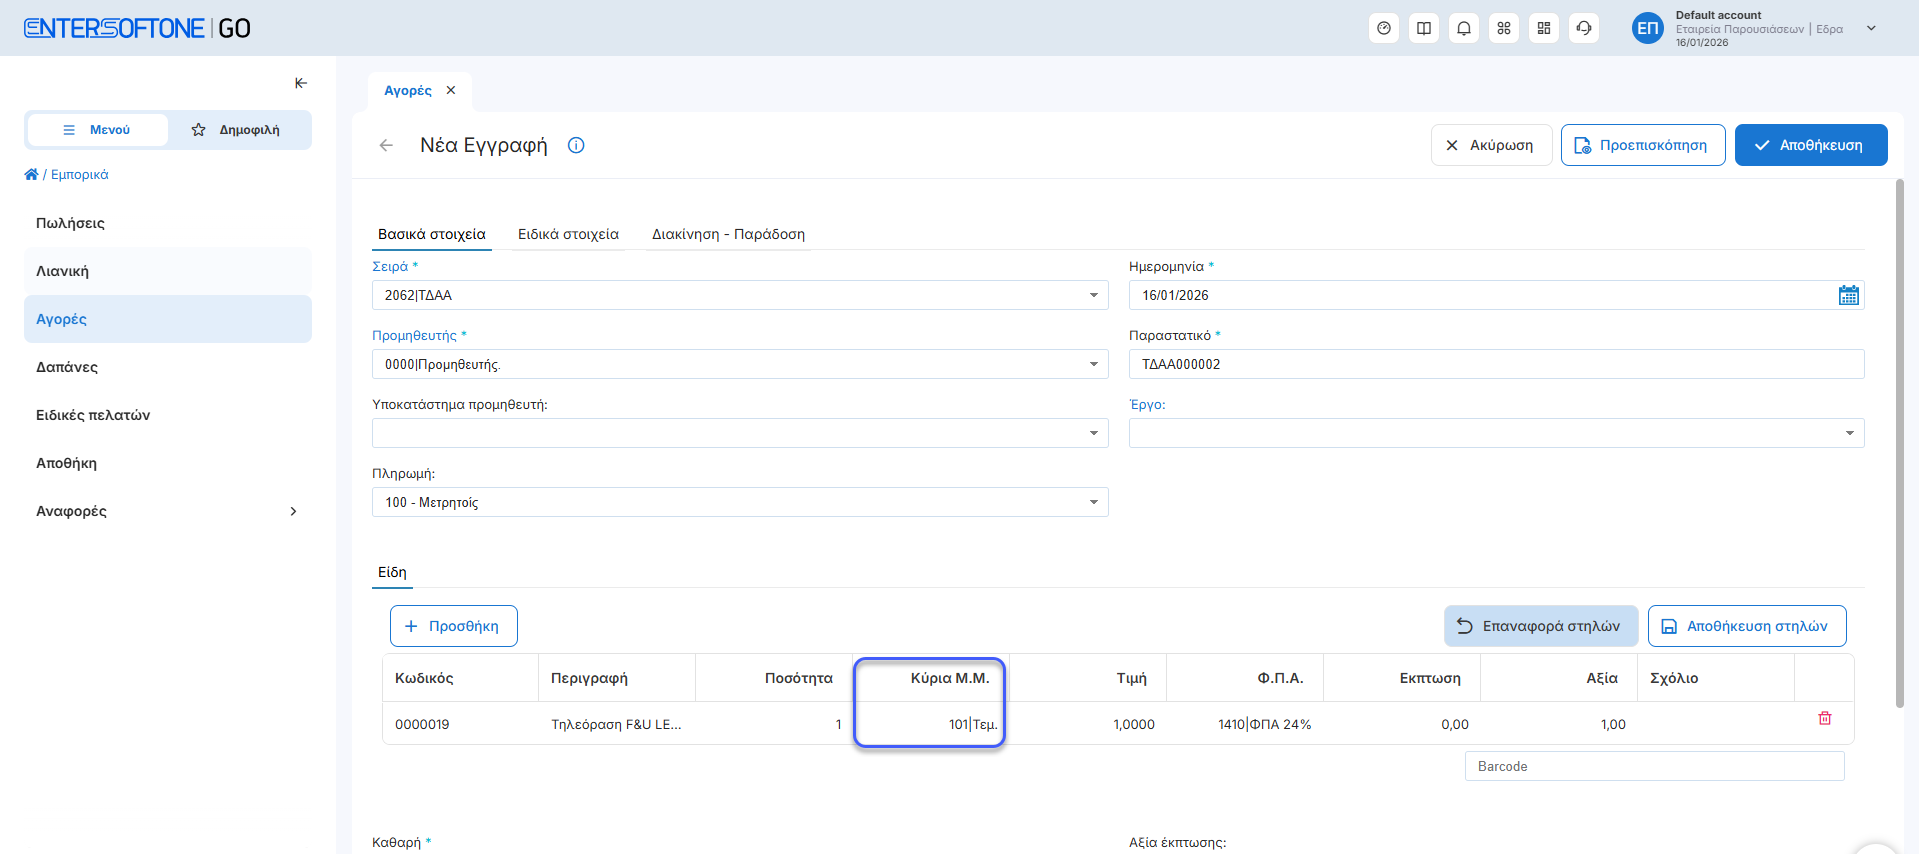This screenshot has height=854, width=1919.
Task: Click the Αποθήκευση button
Action: tap(1810, 145)
